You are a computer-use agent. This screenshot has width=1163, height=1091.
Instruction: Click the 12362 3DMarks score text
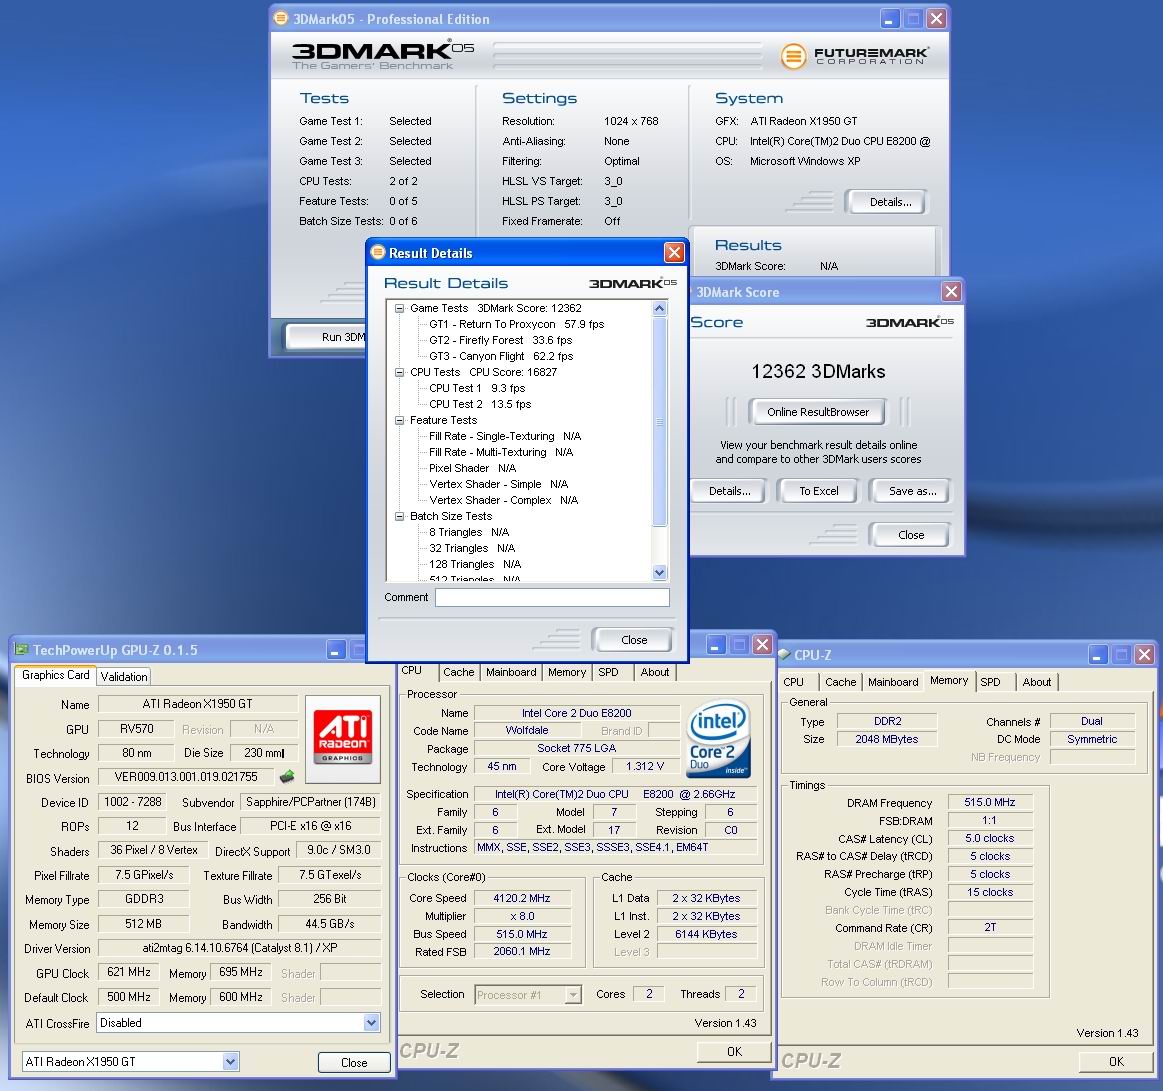click(818, 372)
